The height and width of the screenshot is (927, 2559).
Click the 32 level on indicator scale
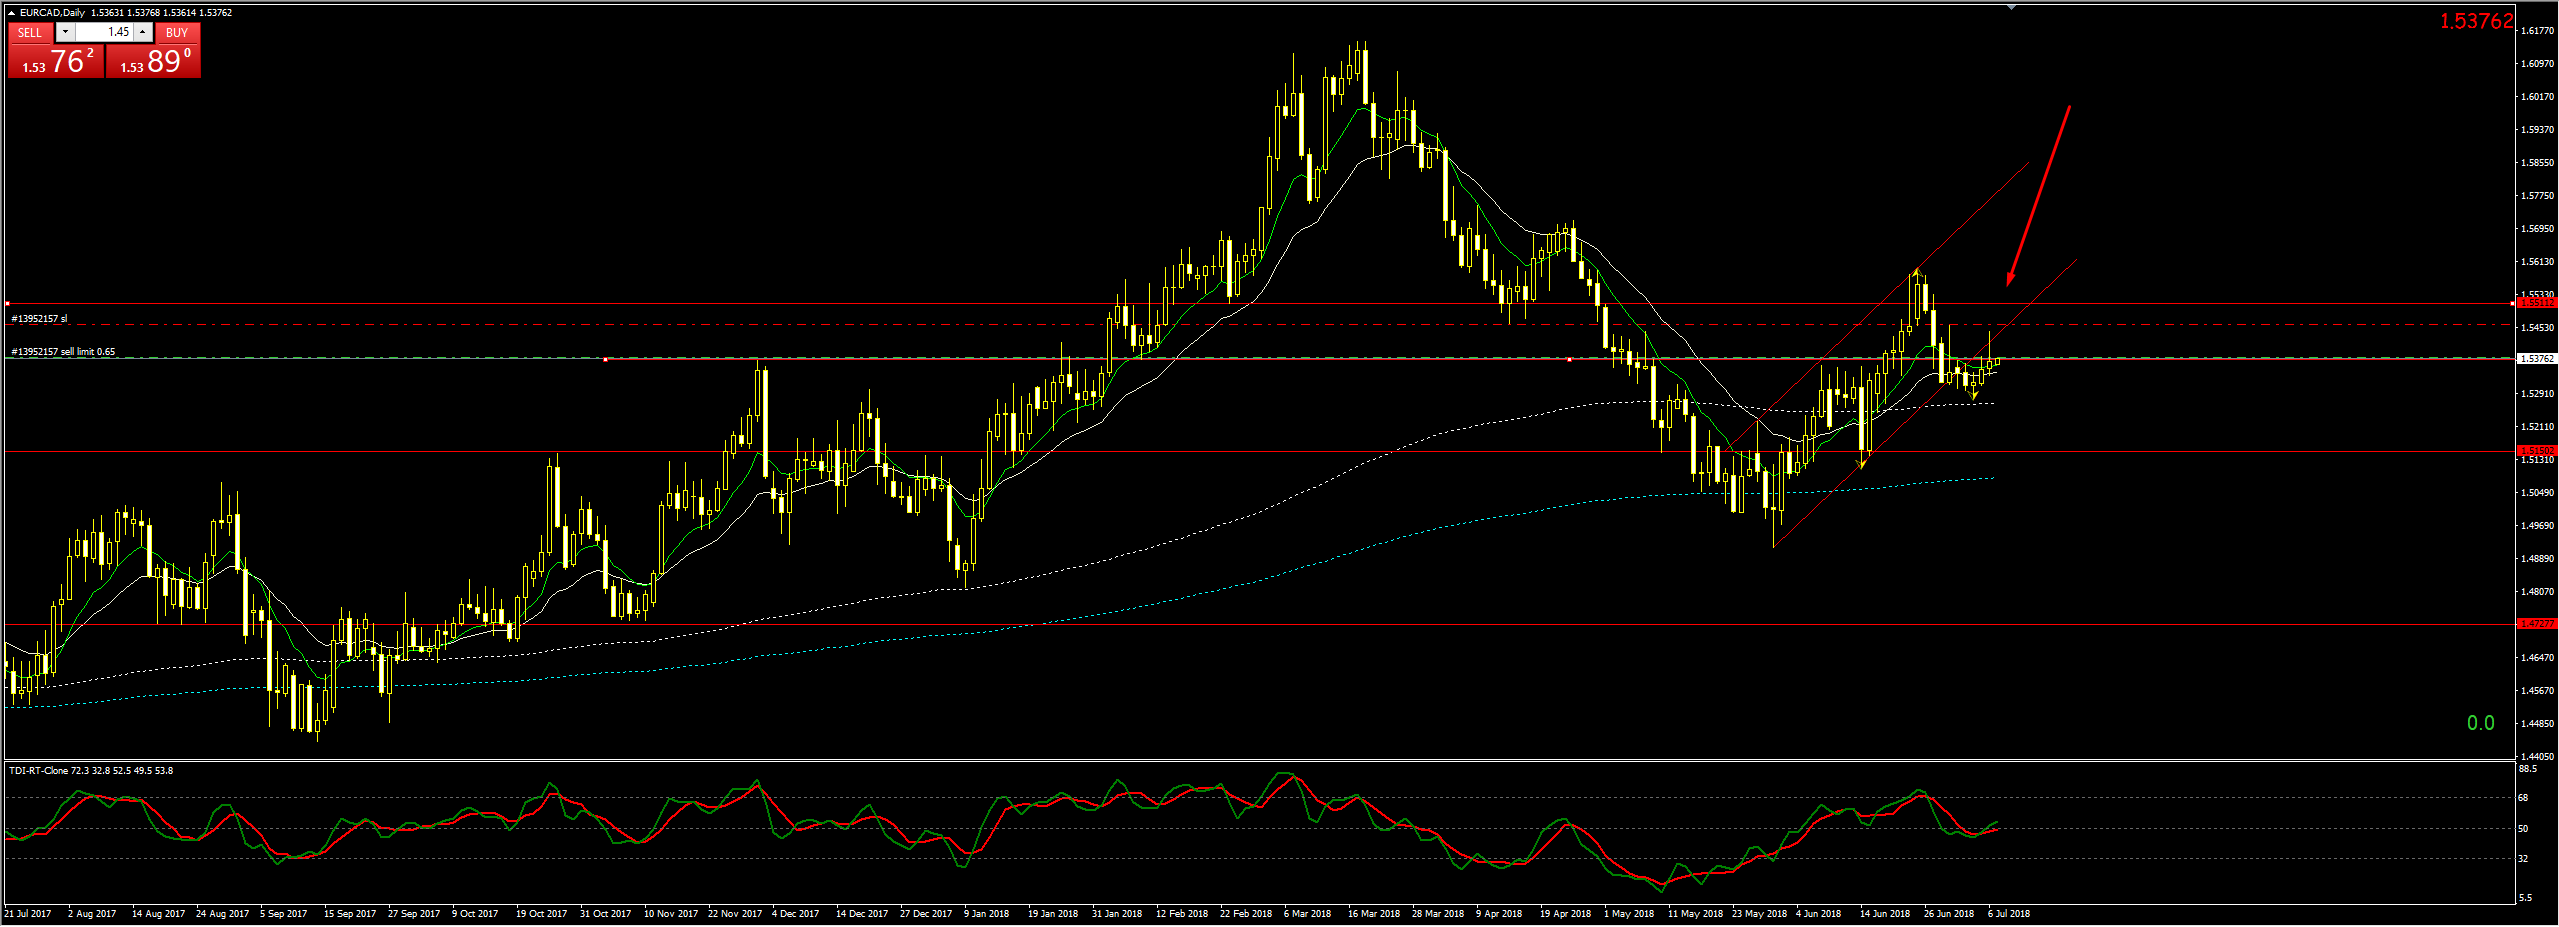pos(2523,859)
